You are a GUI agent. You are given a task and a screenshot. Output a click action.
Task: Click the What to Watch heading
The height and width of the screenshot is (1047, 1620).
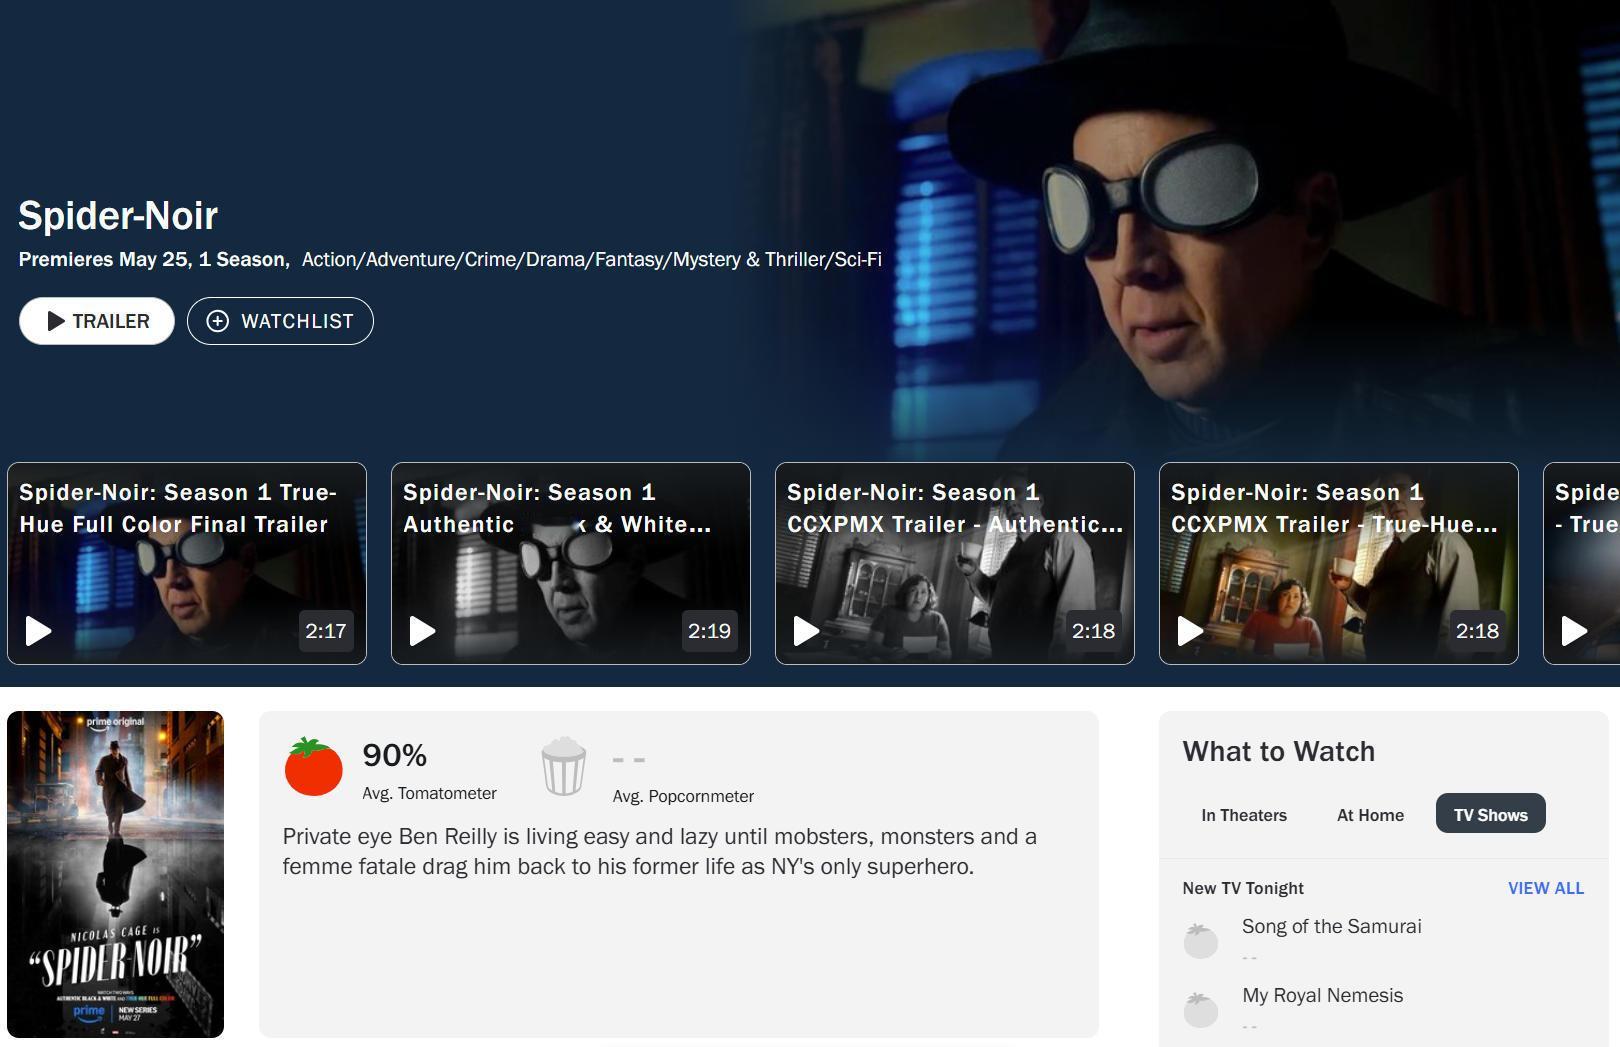pyautogui.click(x=1279, y=752)
